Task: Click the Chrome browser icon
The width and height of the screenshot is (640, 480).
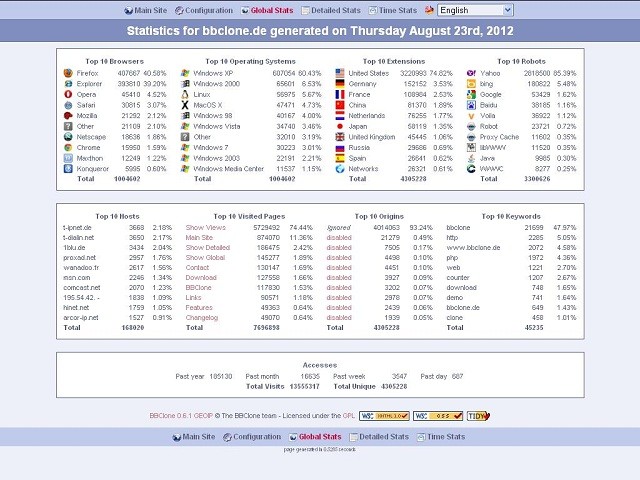Action: (x=68, y=147)
